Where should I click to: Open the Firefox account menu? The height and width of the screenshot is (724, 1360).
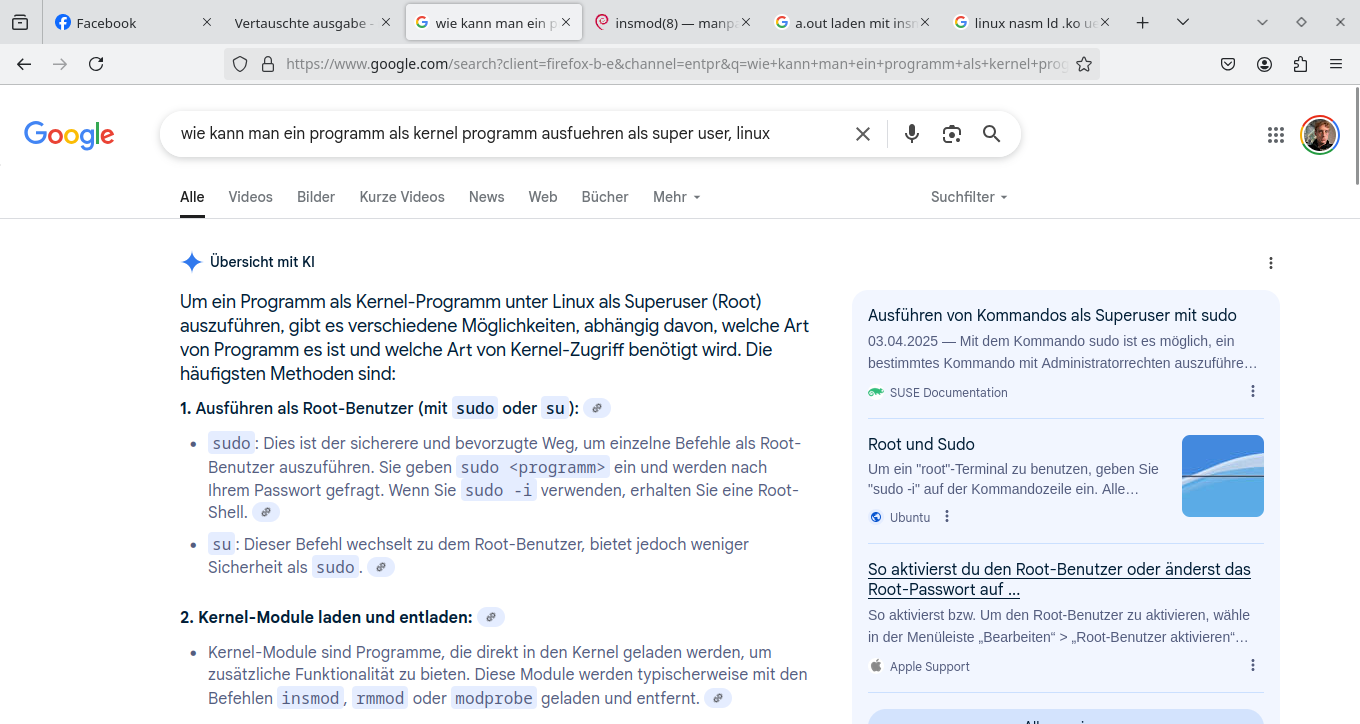[x=1264, y=63]
